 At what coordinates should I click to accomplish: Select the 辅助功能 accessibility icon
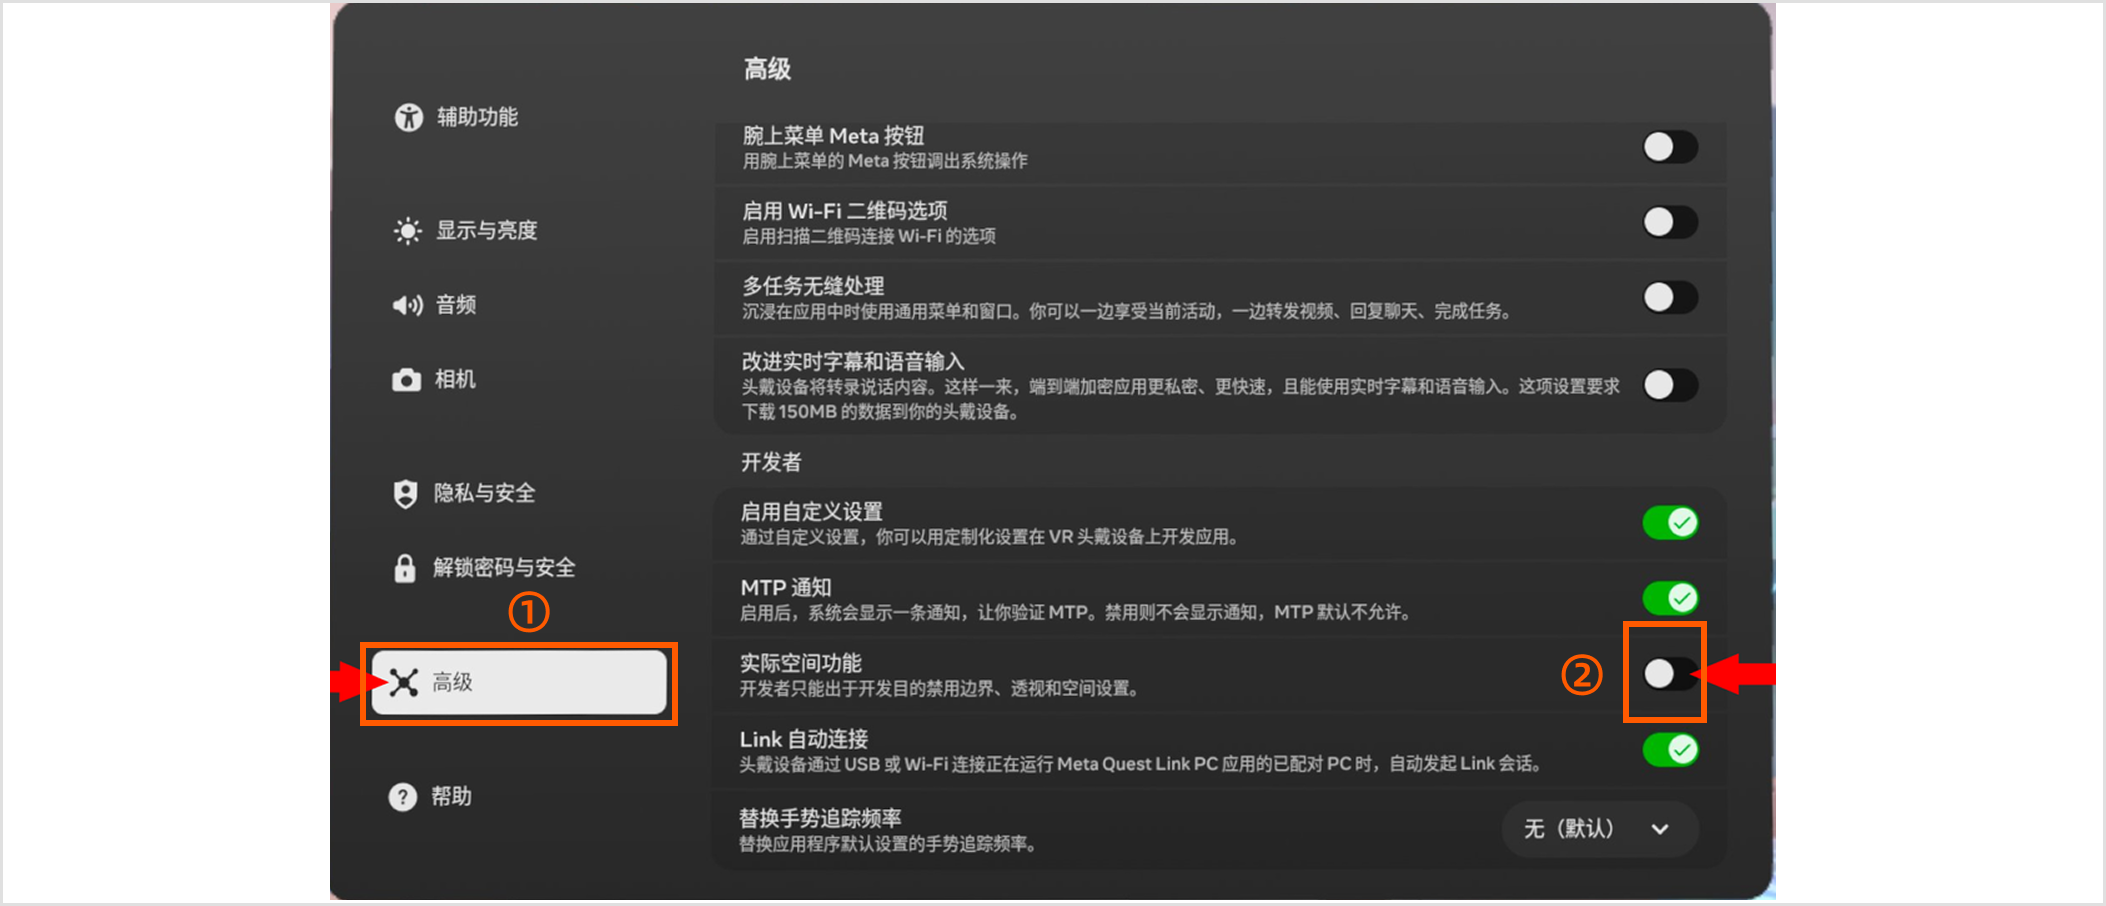click(409, 116)
